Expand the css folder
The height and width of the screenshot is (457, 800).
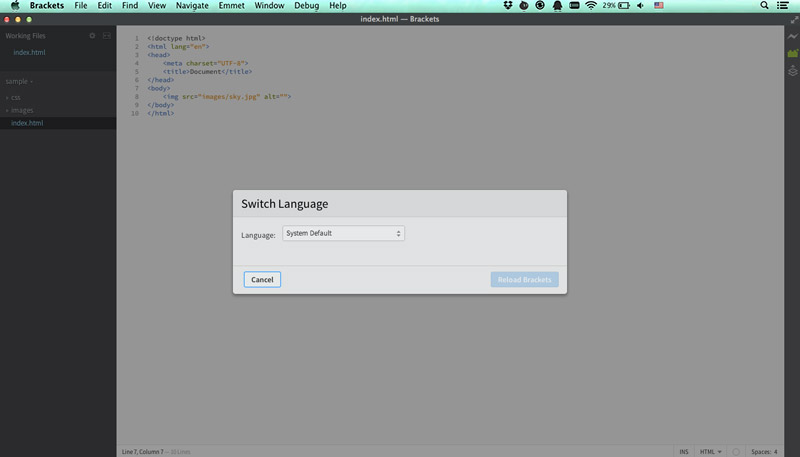[x=13, y=97]
